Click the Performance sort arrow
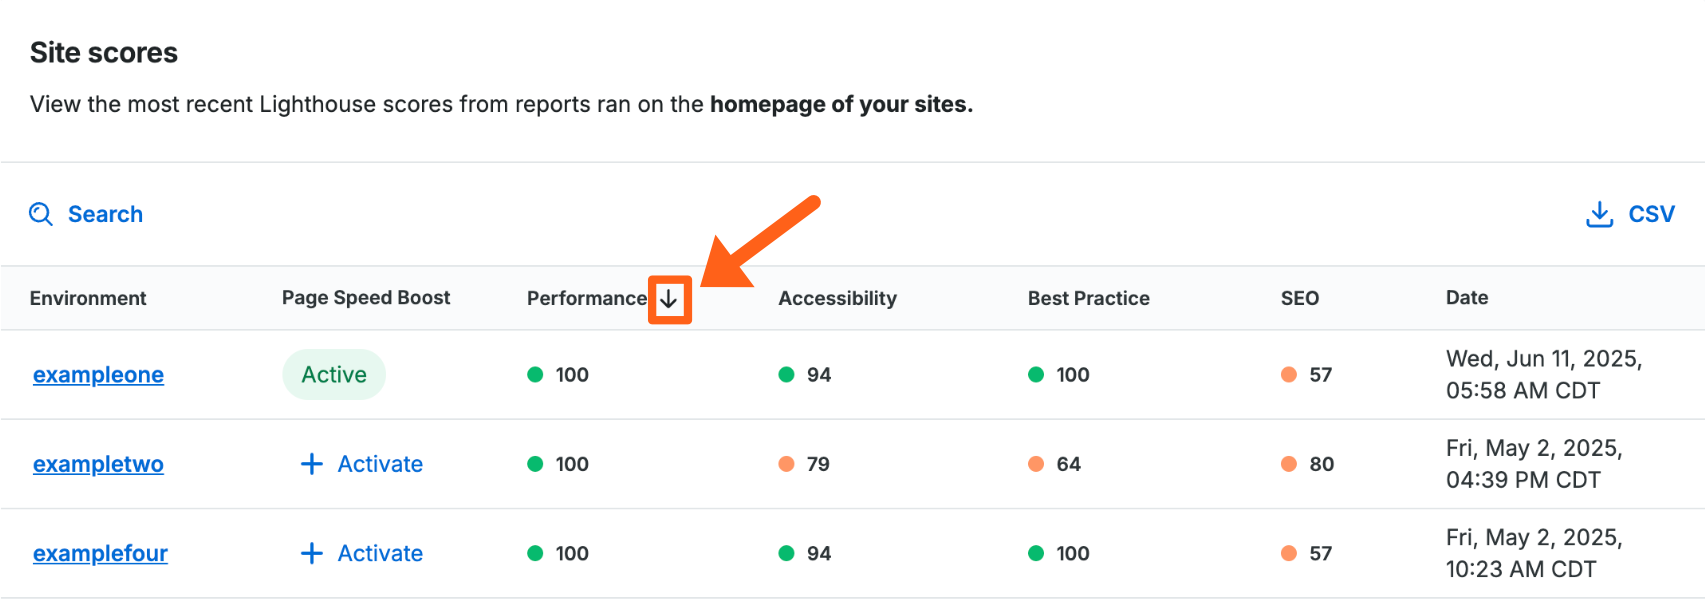The width and height of the screenshot is (1705, 616). tap(670, 298)
